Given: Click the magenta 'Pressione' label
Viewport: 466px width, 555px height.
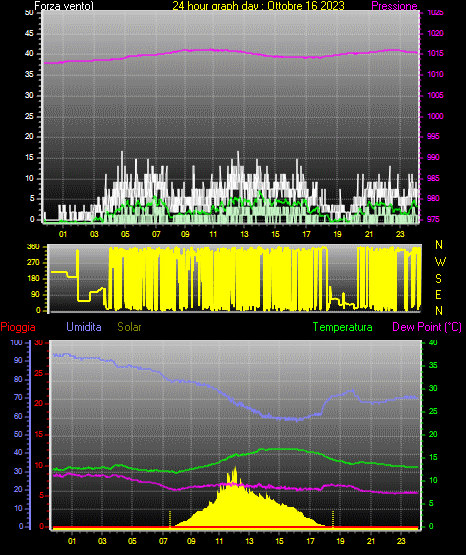Looking at the screenshot, I should pos(394,6).
